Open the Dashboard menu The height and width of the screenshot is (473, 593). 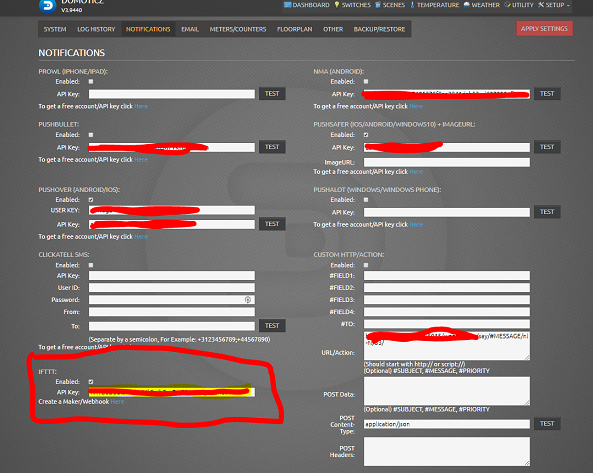coord(307,5)
